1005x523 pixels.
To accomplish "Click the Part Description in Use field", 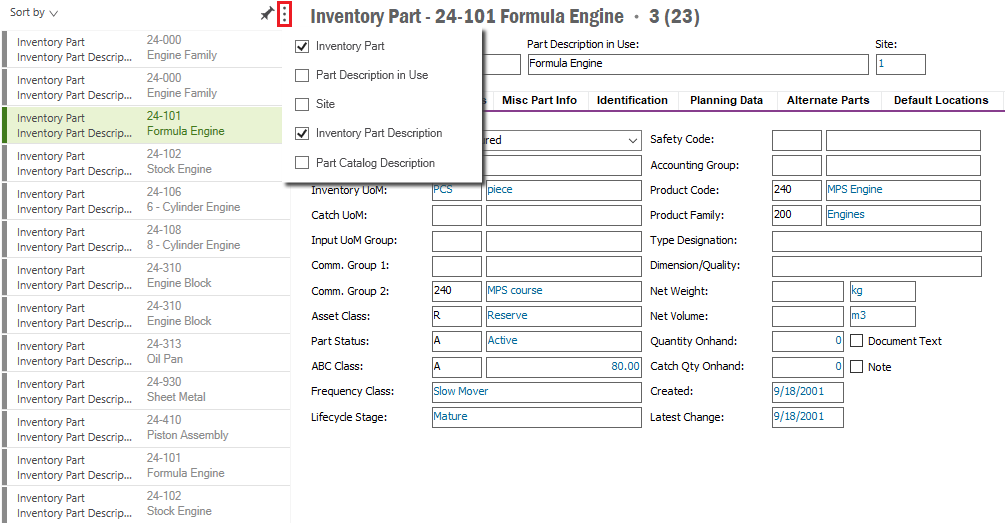I will point(697,64).
